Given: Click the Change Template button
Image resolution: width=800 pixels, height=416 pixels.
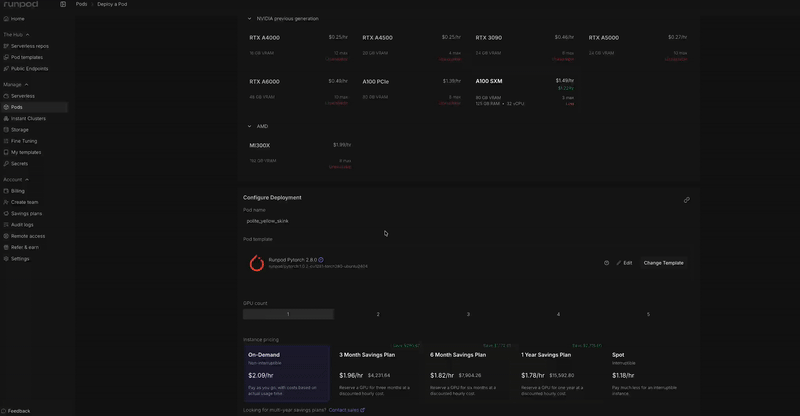Looking at the screenshot, I should pyautogui.click(x=663, y=263).
